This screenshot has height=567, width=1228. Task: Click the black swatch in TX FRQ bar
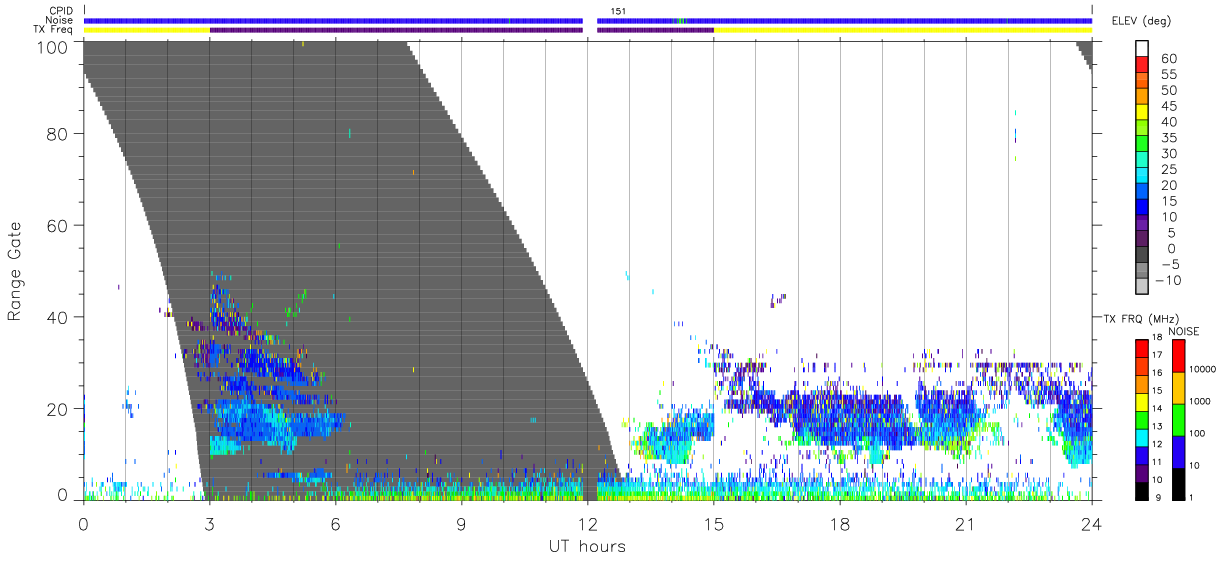pos(1141,490)
